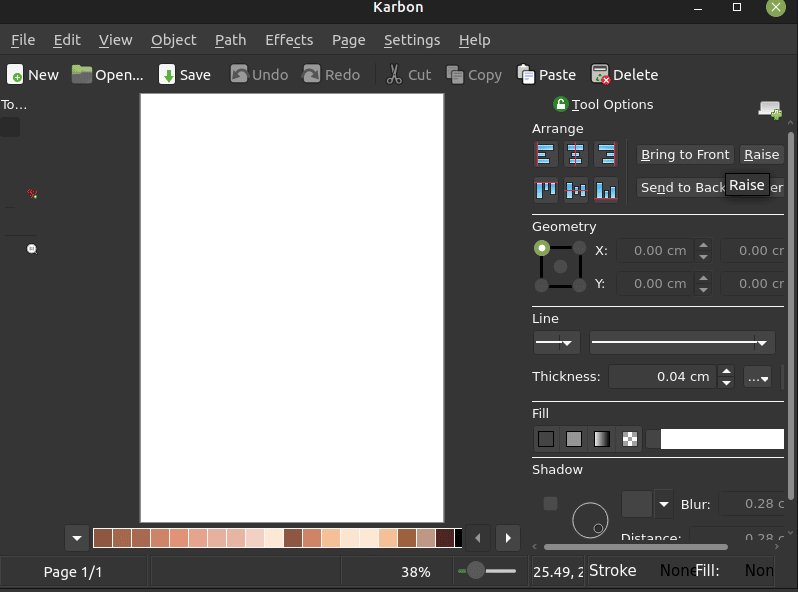Click the Redo toolbar button

coord(331,75)
